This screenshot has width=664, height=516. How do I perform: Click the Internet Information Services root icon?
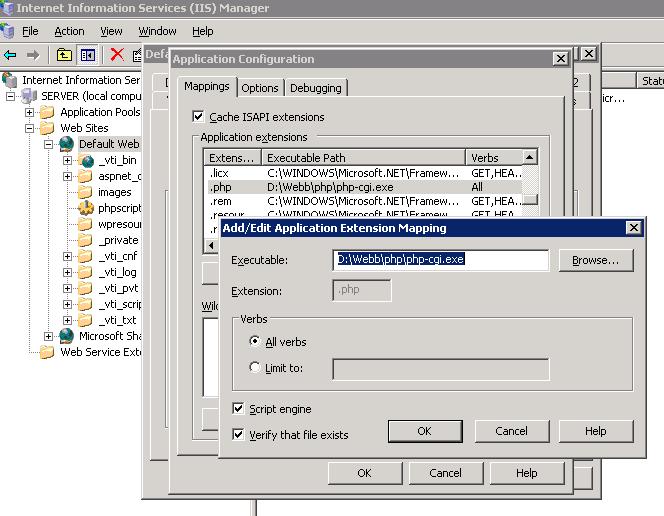9,80
